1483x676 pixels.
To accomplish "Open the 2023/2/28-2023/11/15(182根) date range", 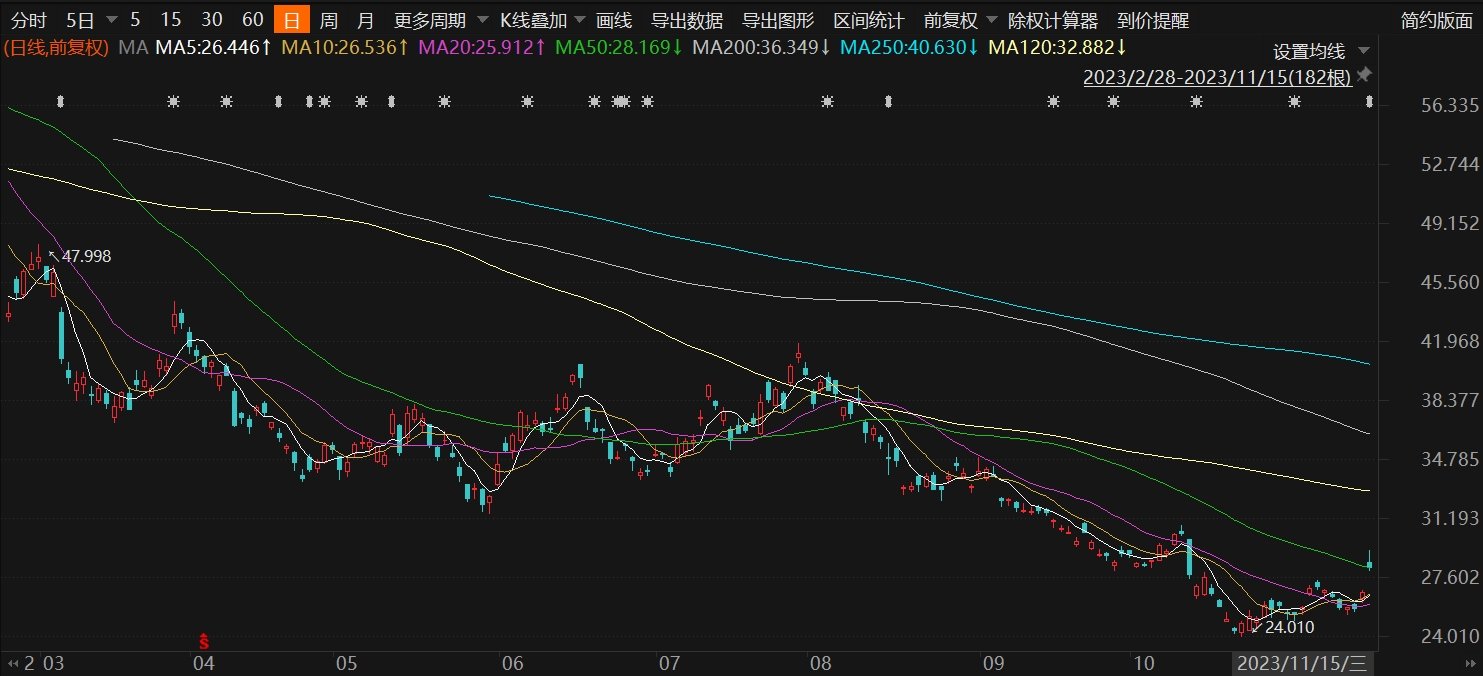I will click(1218, 77).
